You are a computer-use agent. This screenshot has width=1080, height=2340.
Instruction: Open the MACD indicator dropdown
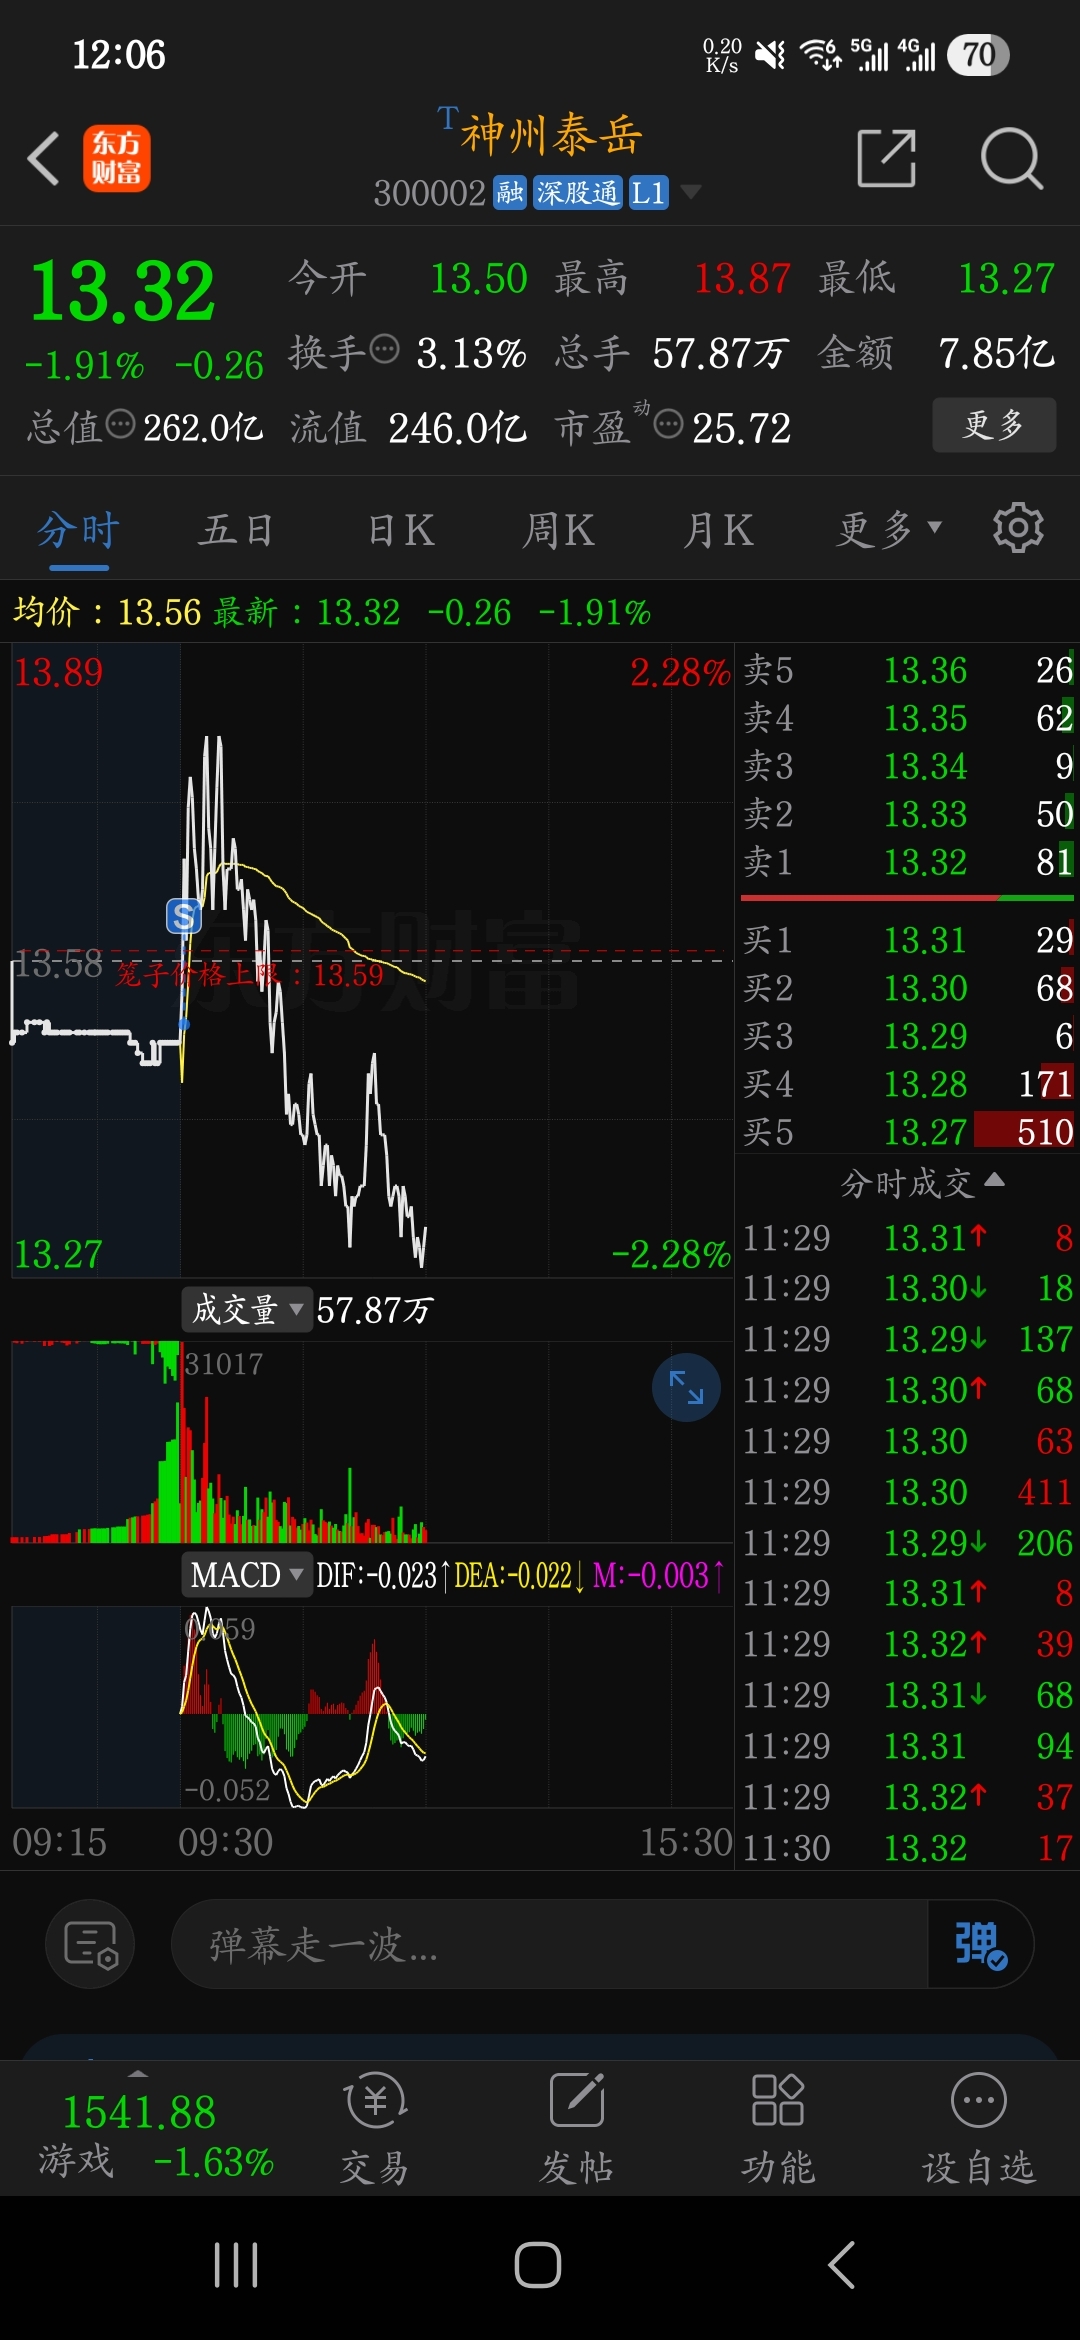tap(246, 1575)
